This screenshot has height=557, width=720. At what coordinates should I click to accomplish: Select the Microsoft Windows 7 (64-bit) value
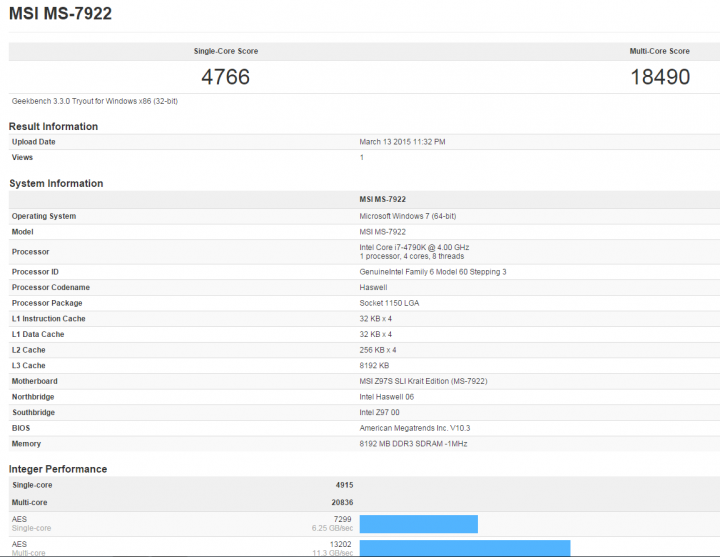[408, 216]
